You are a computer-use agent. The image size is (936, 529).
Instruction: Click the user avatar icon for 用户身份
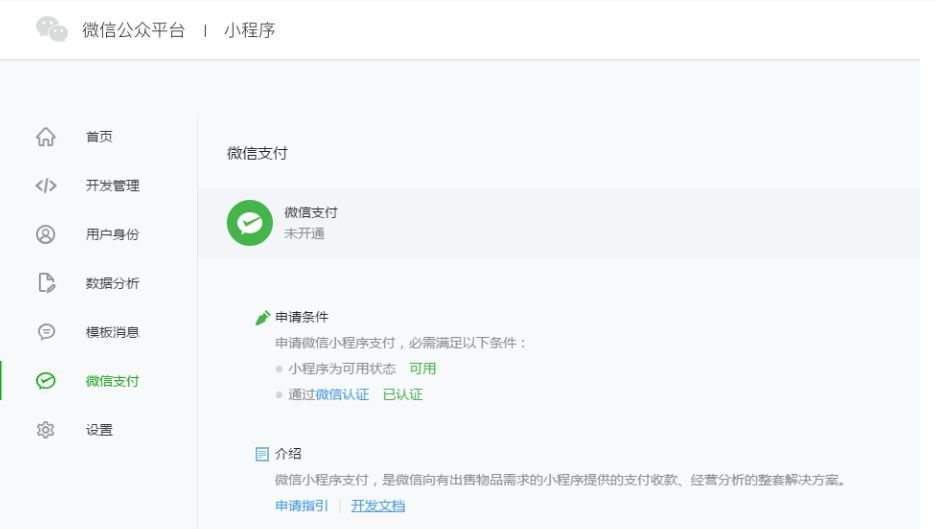coord(45,234)
